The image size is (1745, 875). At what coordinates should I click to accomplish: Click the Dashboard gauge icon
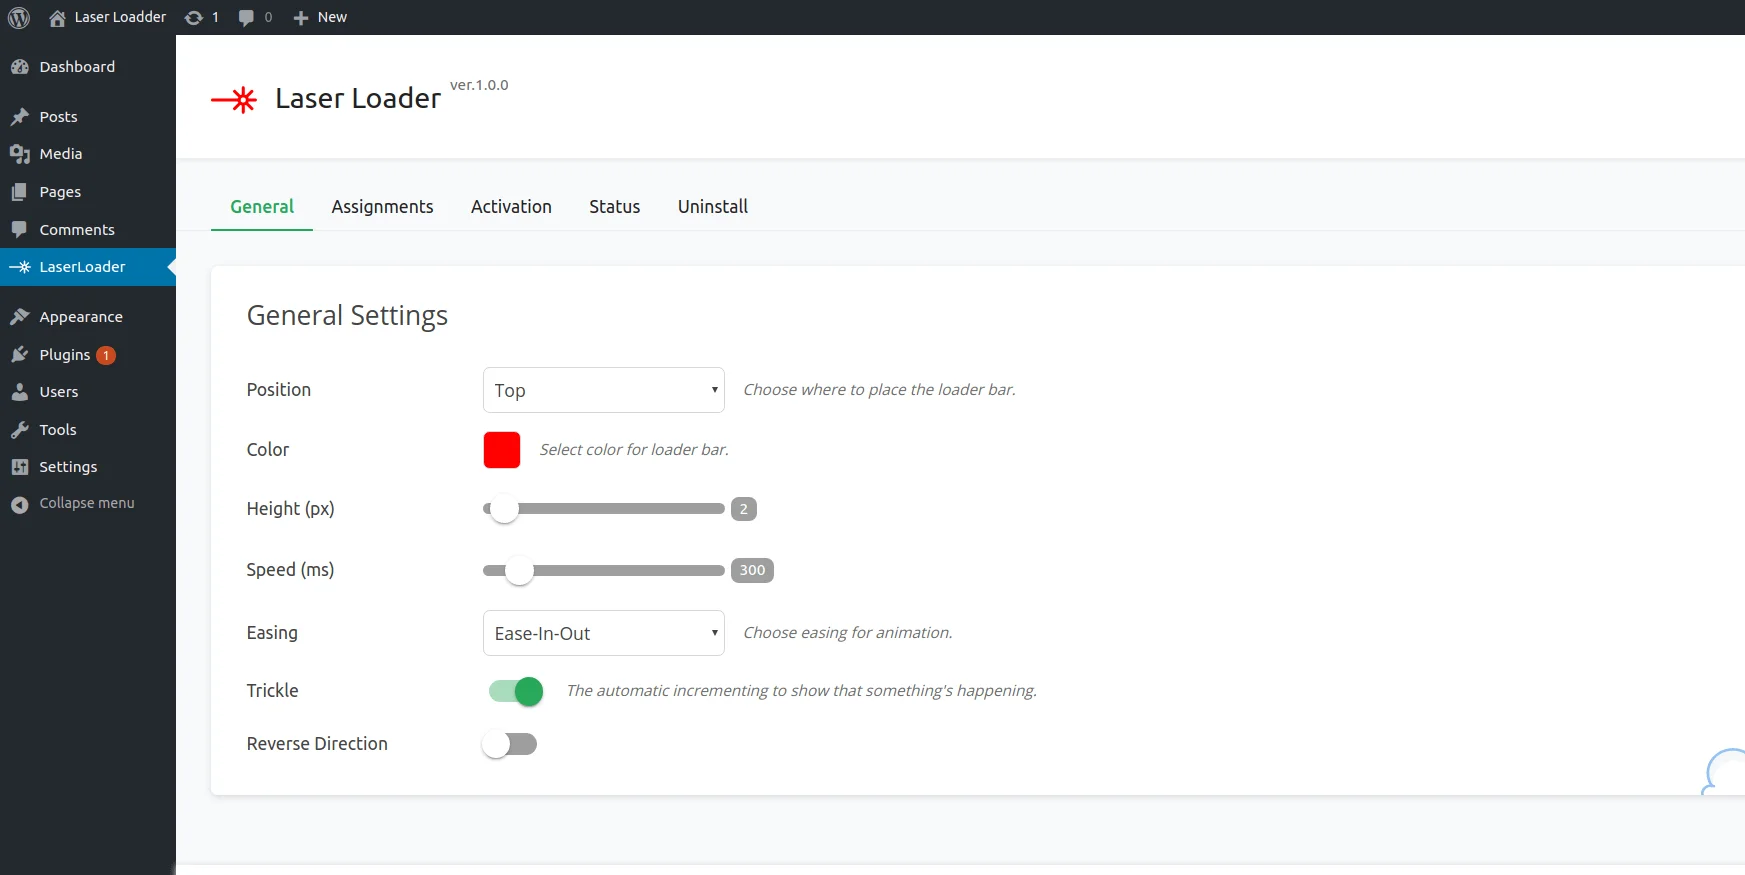pyautogui.click(x=19, y=67)
